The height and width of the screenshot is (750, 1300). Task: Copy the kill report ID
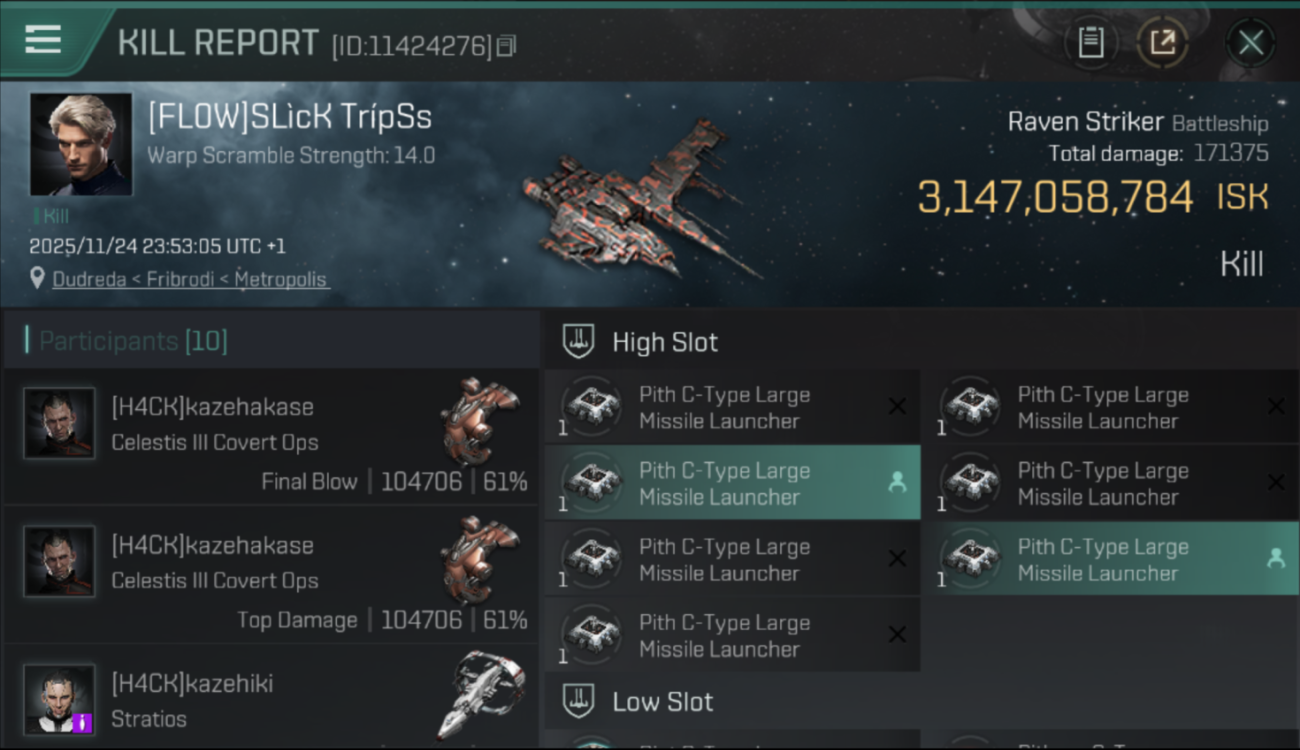(506, 46)
